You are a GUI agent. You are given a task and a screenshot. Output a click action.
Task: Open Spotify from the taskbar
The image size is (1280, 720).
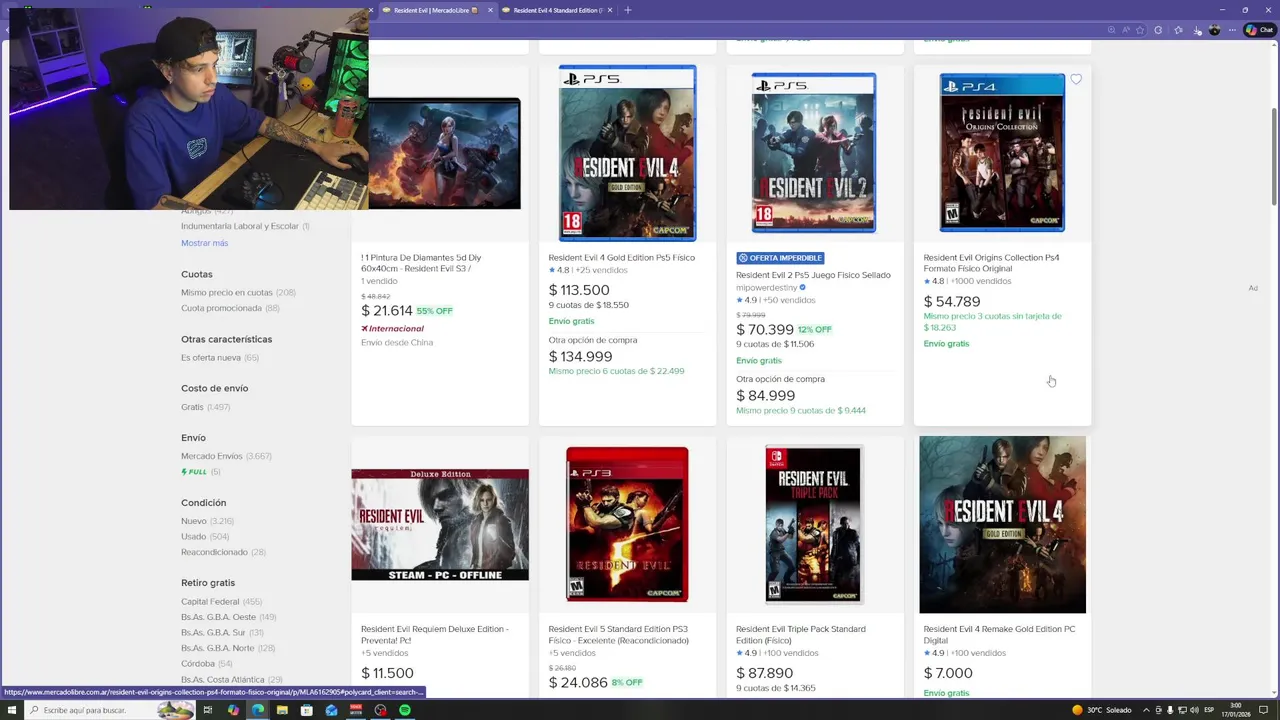pyautogui.click(x=405, y=710)
